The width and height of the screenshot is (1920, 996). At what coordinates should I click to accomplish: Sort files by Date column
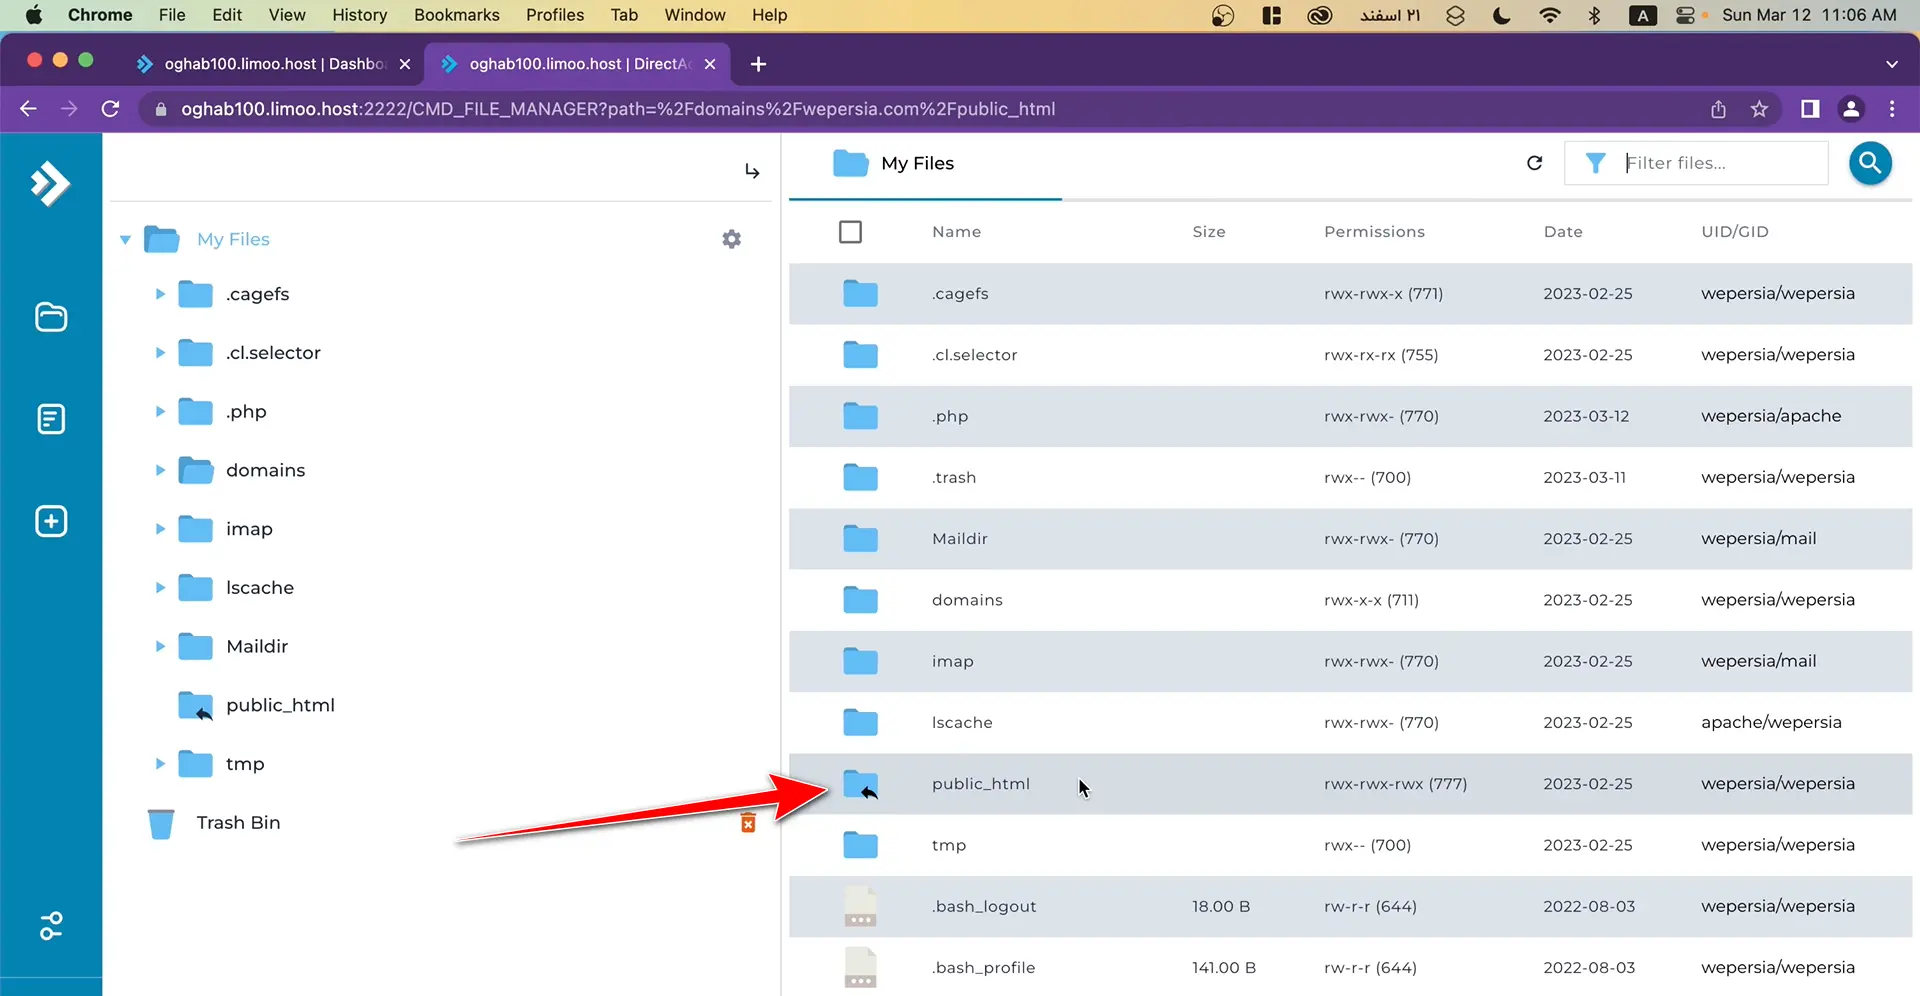click(1563, 232)
